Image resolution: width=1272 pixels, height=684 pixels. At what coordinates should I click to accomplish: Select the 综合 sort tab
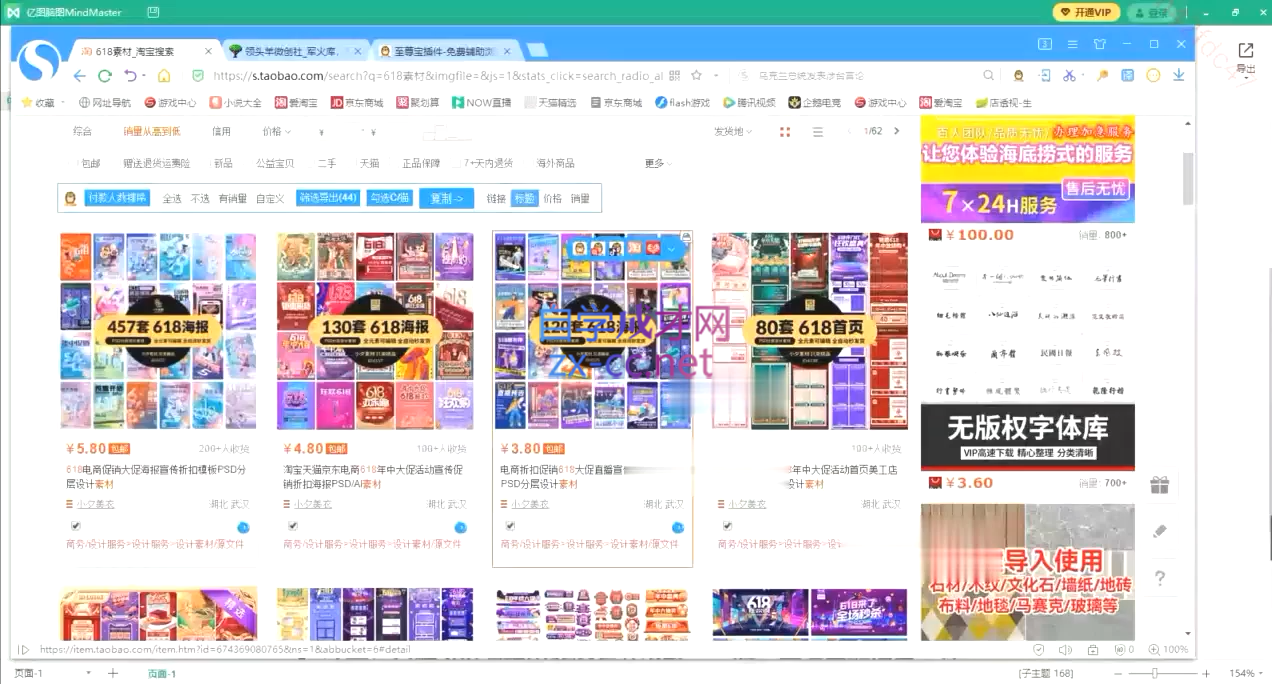(82, 131)
